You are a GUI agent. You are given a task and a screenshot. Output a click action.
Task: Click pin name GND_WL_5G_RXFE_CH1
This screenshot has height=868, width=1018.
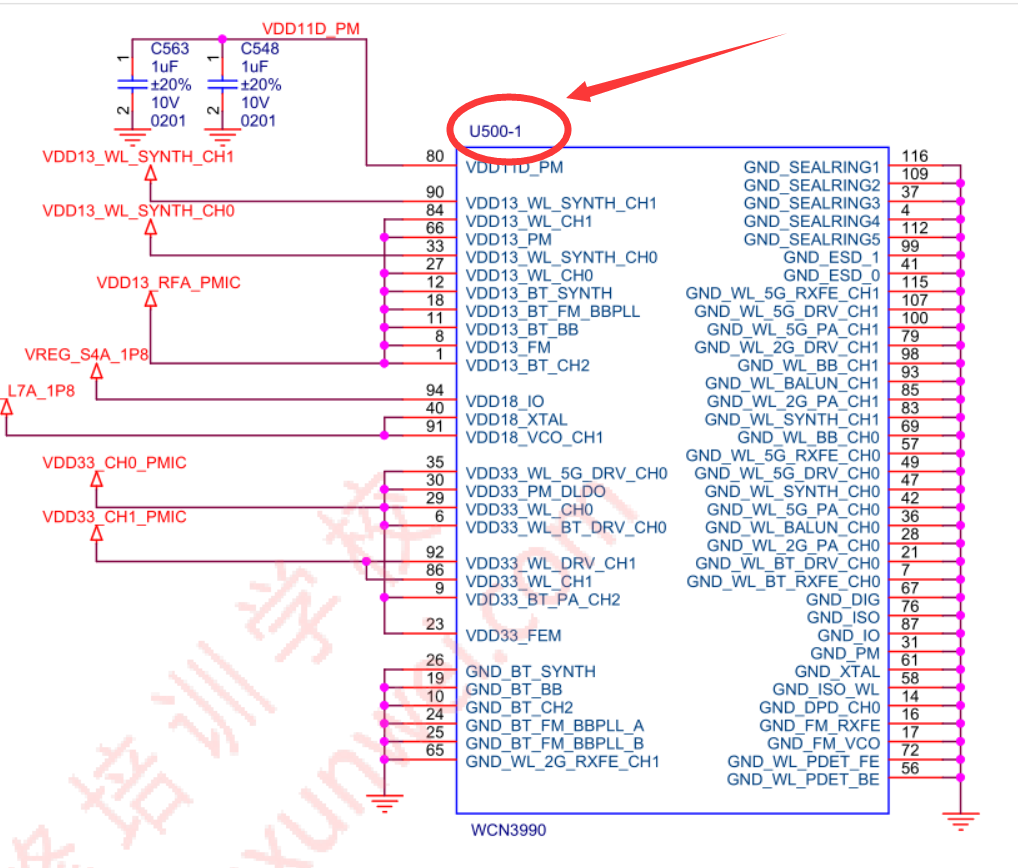783,293
